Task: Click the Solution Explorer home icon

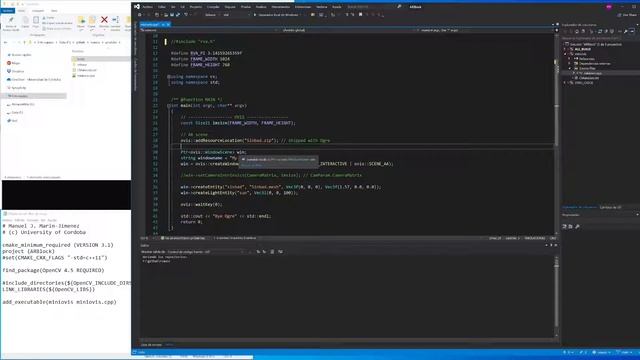Action: coord(576,31)
